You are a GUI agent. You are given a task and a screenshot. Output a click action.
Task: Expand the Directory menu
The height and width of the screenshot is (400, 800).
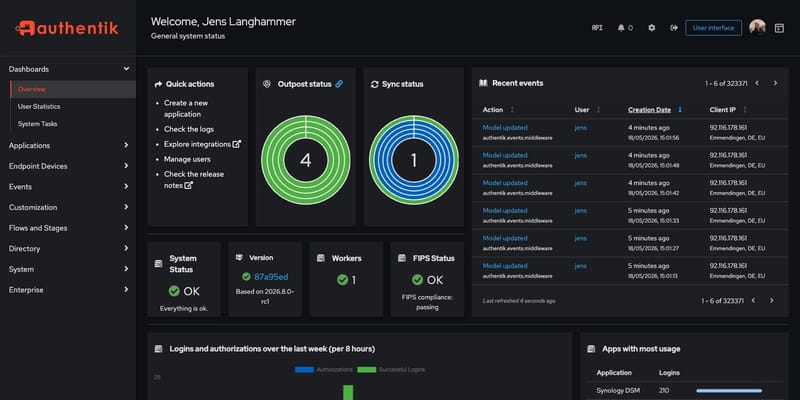68,248
